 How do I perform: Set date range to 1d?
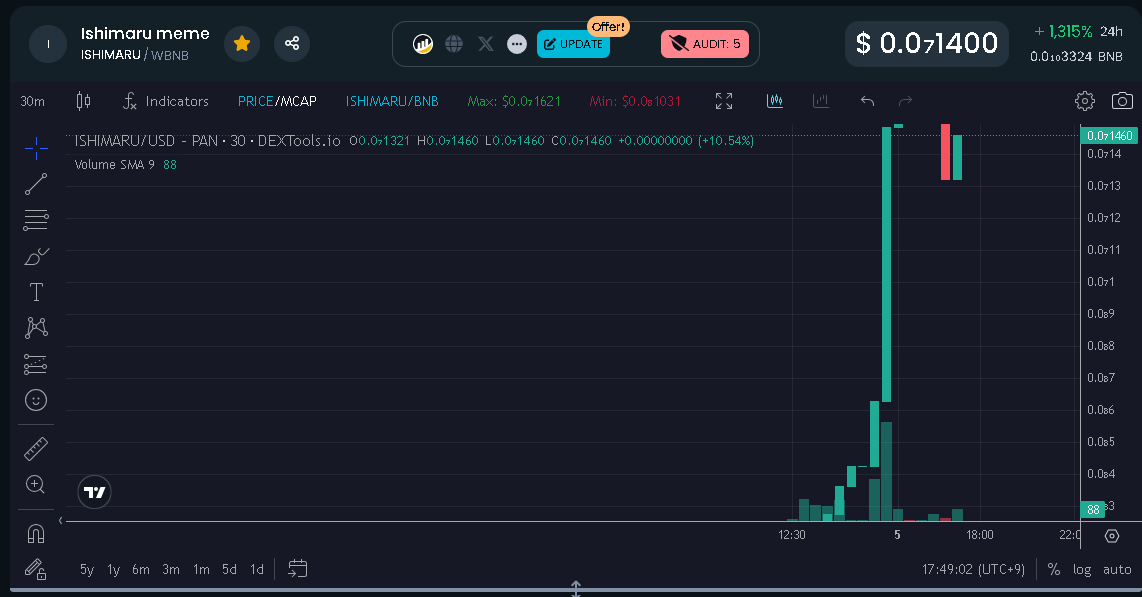click(257, 569)
